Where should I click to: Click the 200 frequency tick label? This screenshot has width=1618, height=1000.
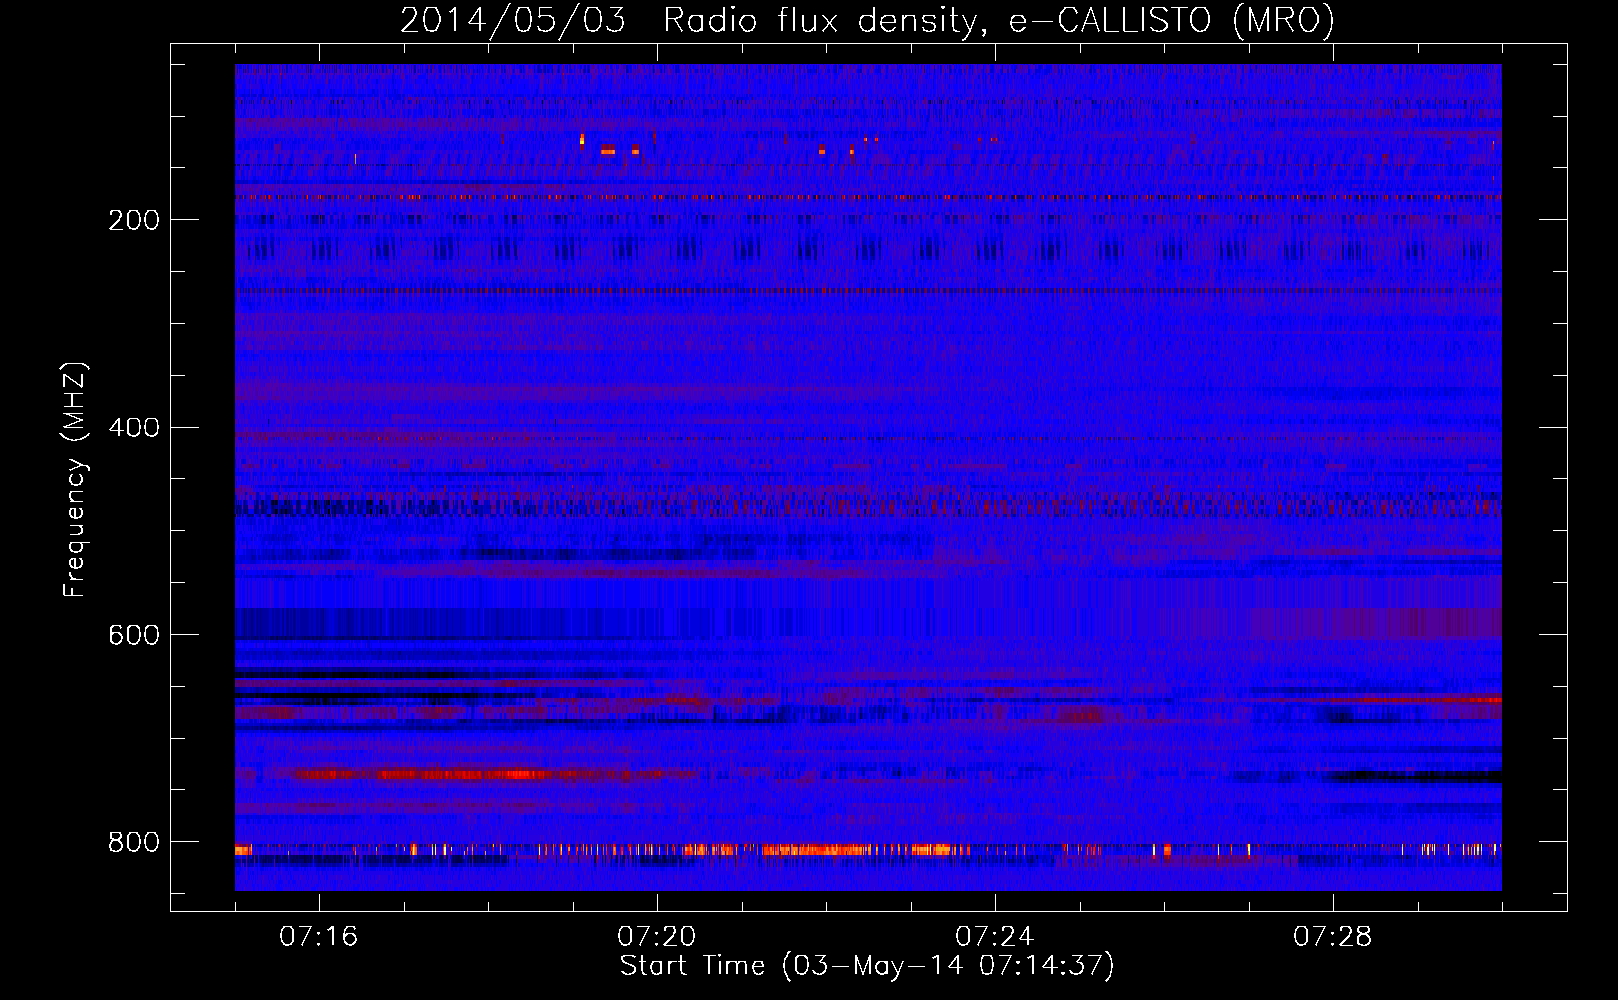coord(134,220)
